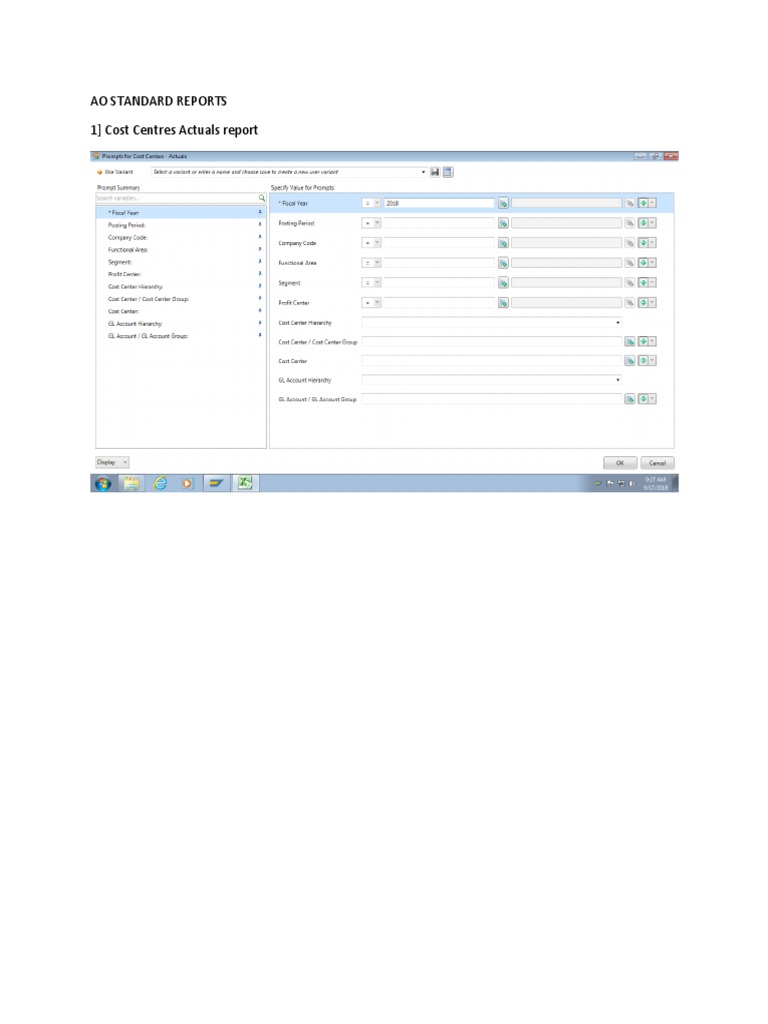Viewport: 768px width, 1024px height.
Task: Select Fiscal Year in Prompt Summary
Action: tap(181, 213)
